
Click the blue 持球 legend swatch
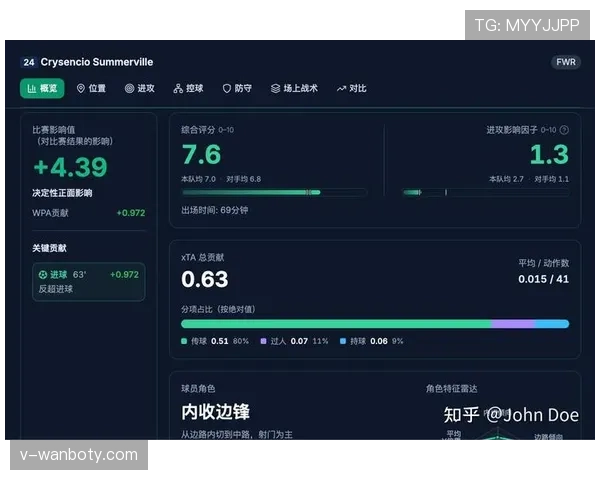pos(343,341)
